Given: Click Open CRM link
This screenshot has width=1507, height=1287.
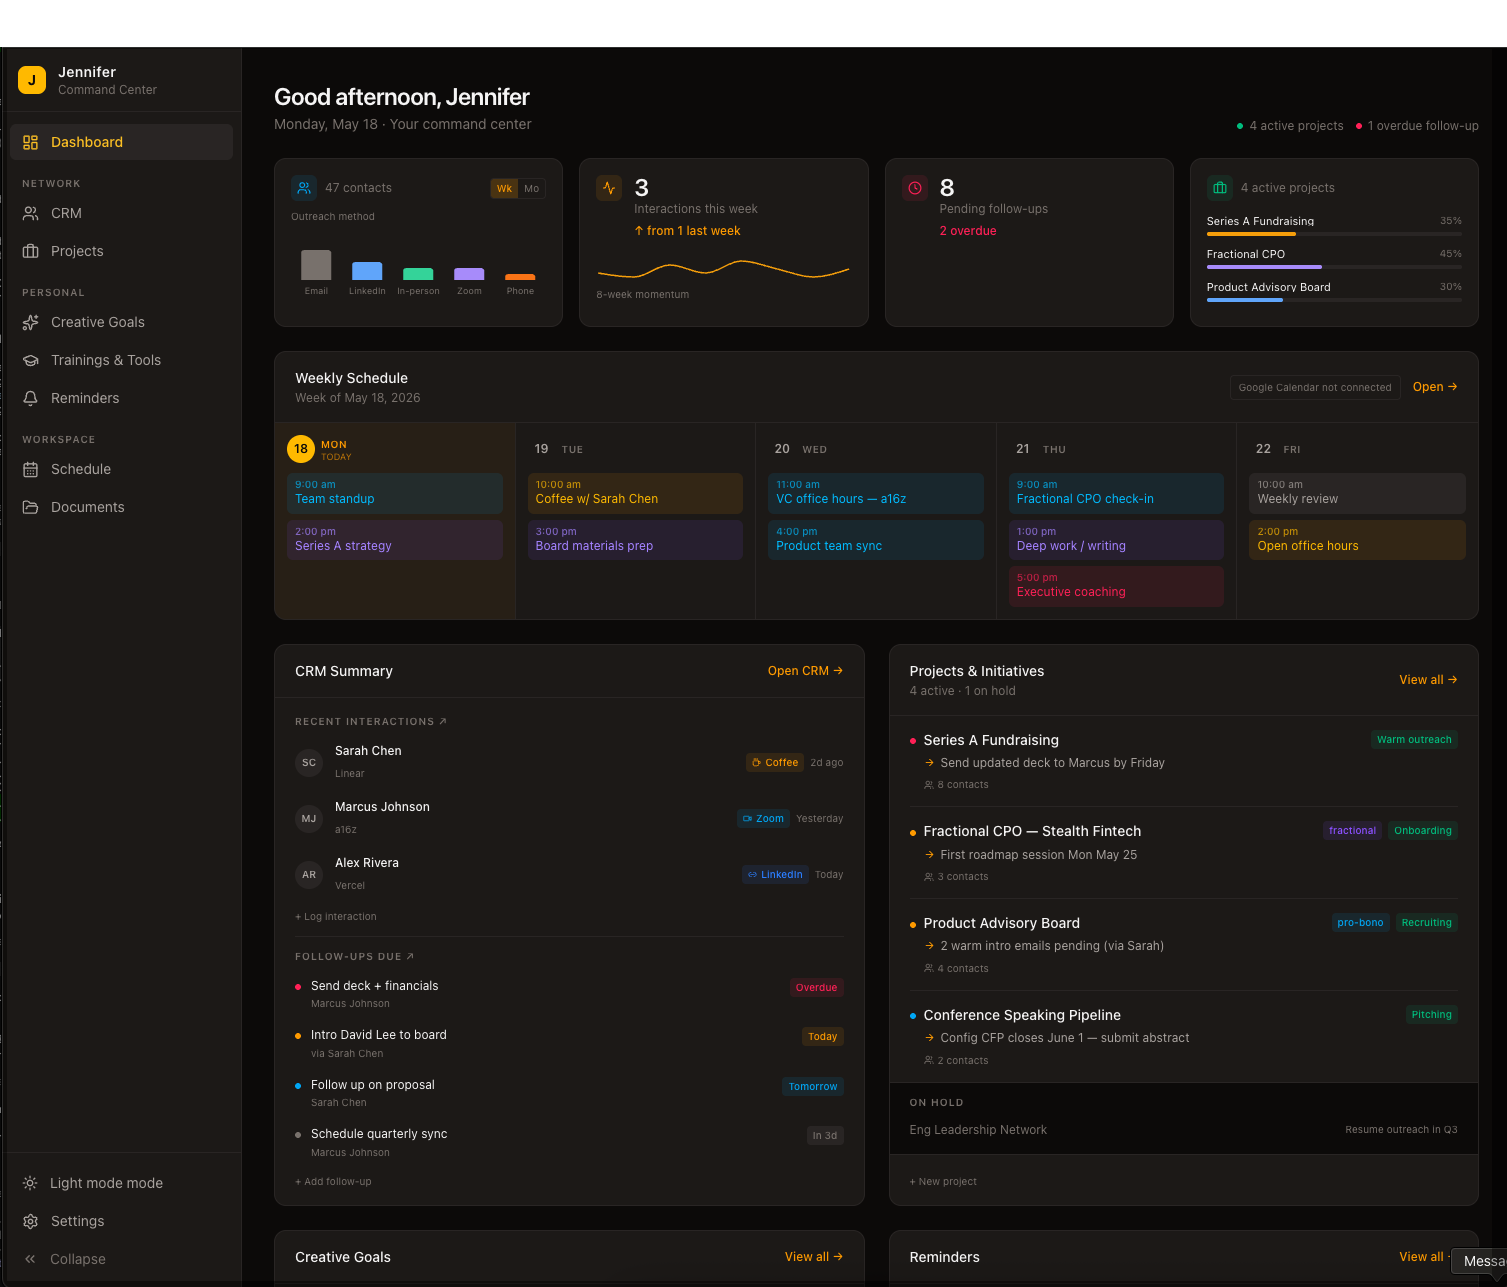Looking at the screenshot, I should (805, 671).
